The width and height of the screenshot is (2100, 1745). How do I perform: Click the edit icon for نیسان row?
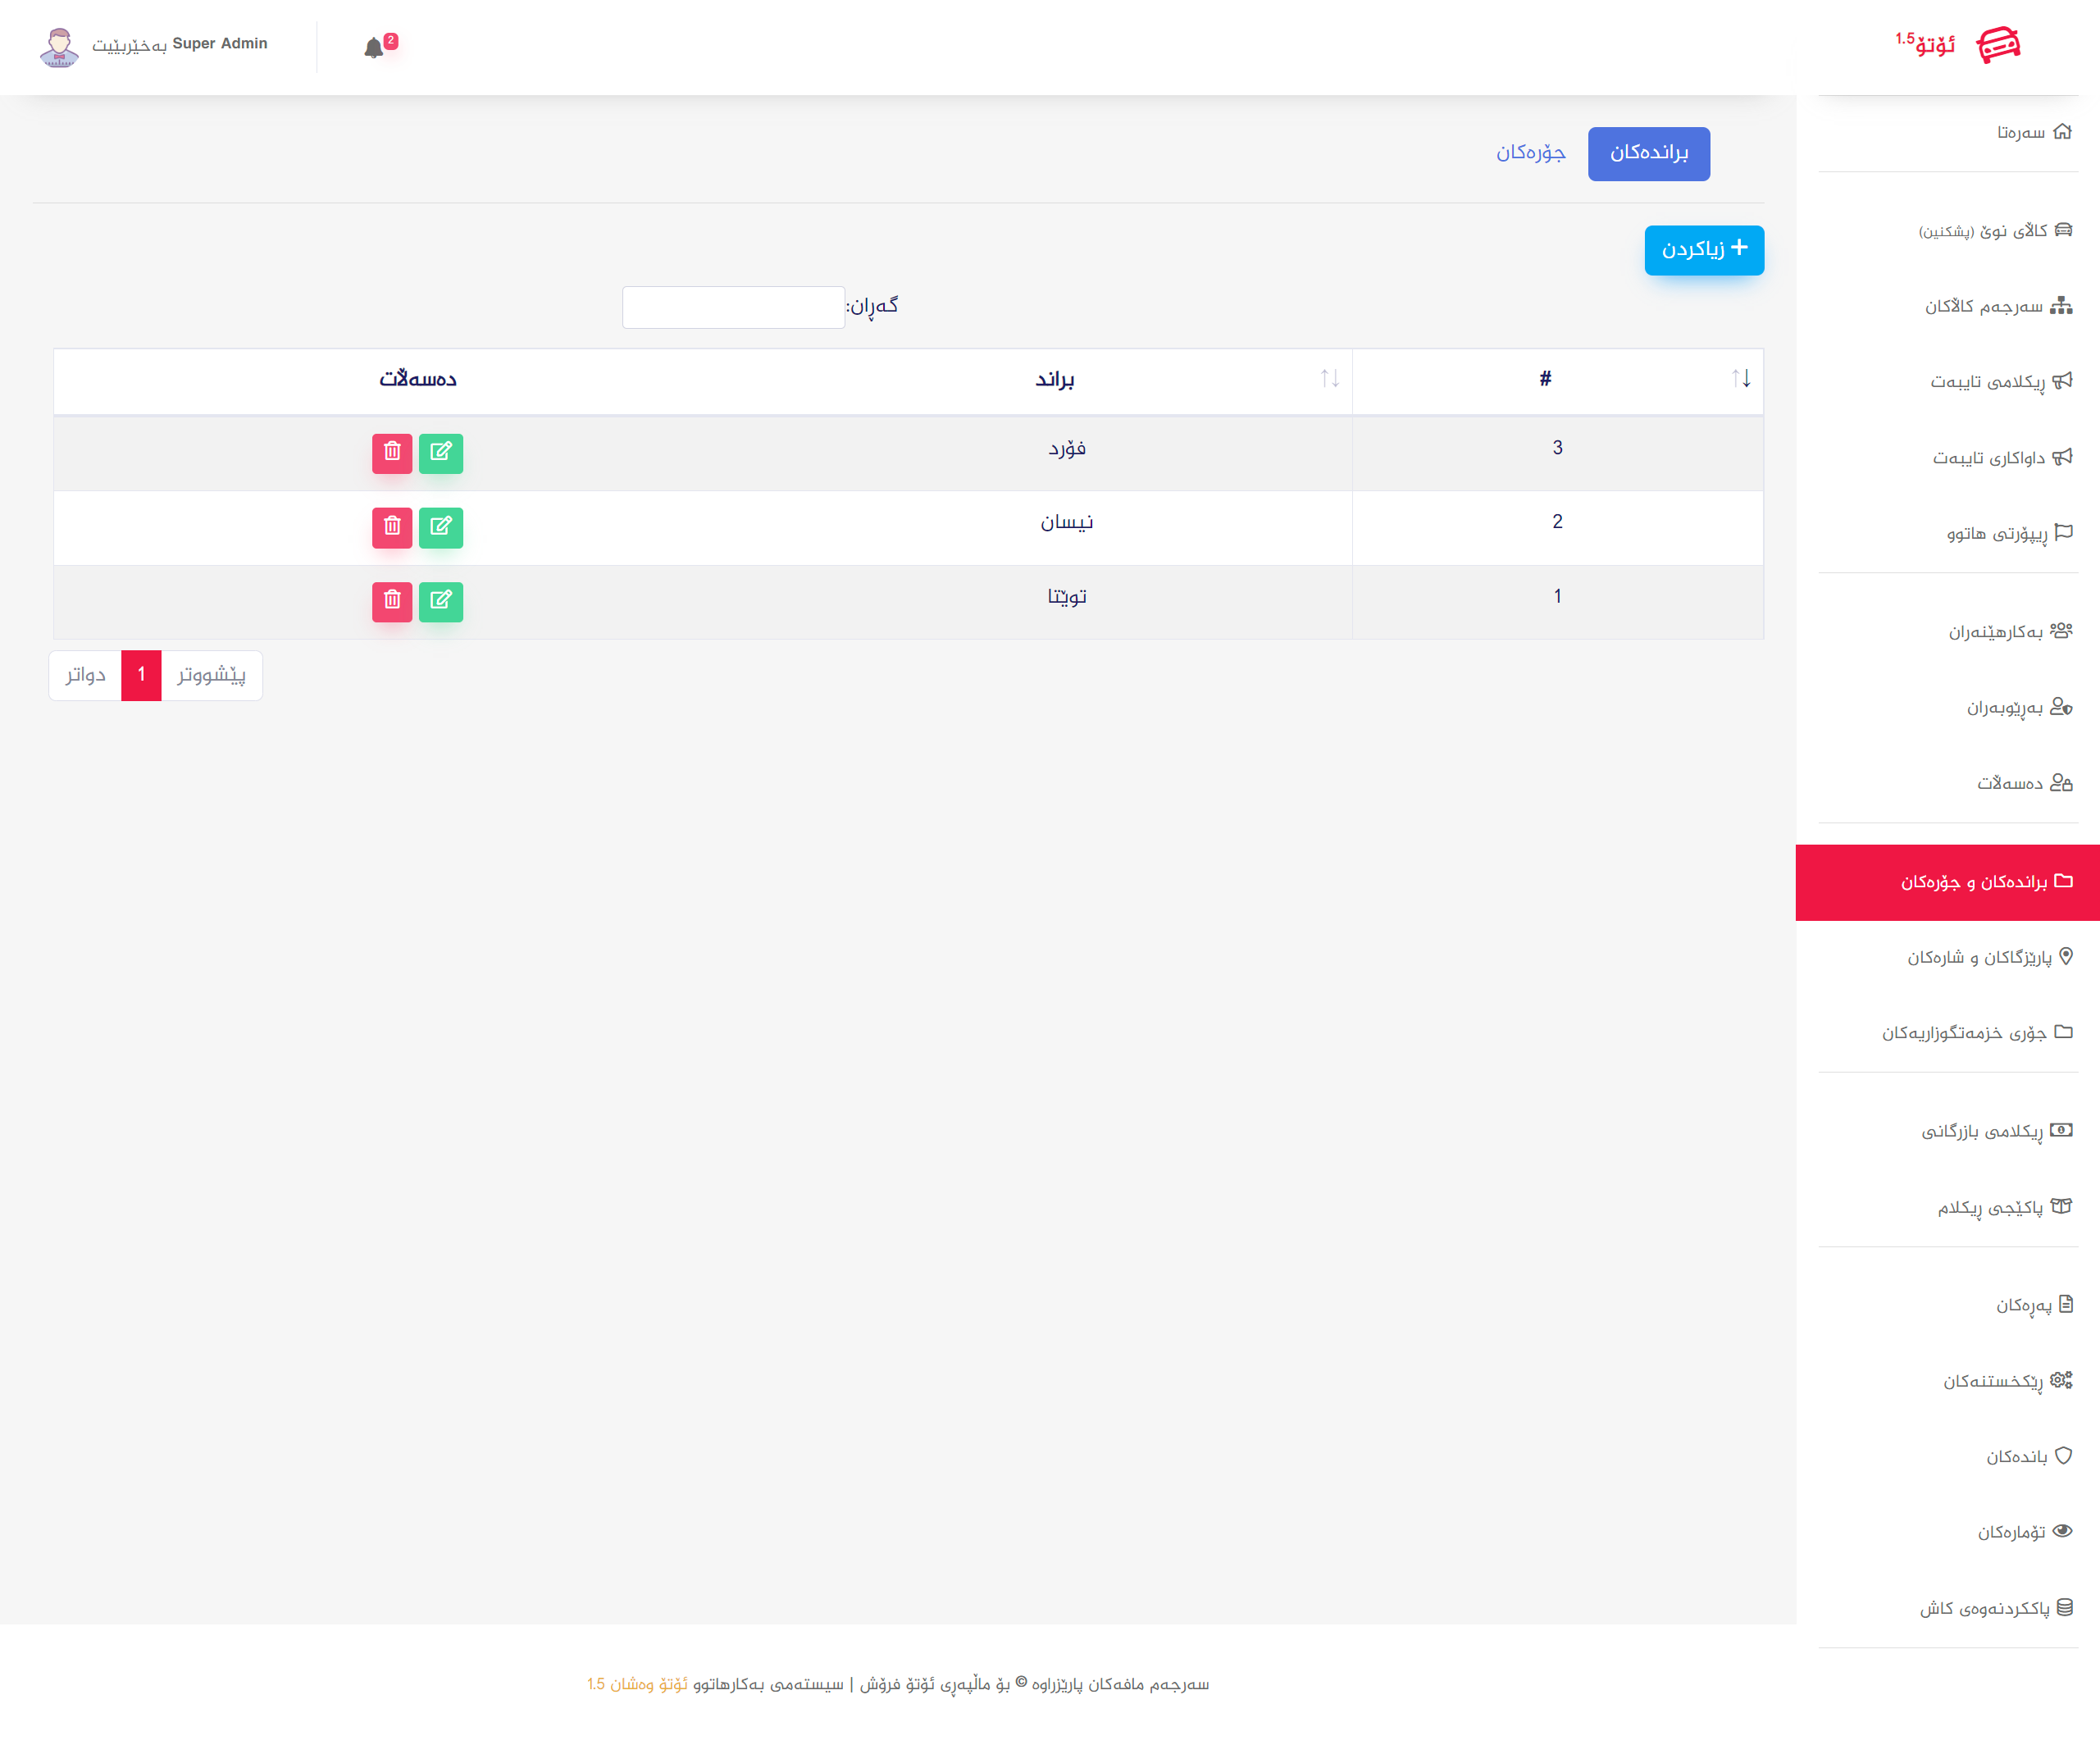click(441, 526)
